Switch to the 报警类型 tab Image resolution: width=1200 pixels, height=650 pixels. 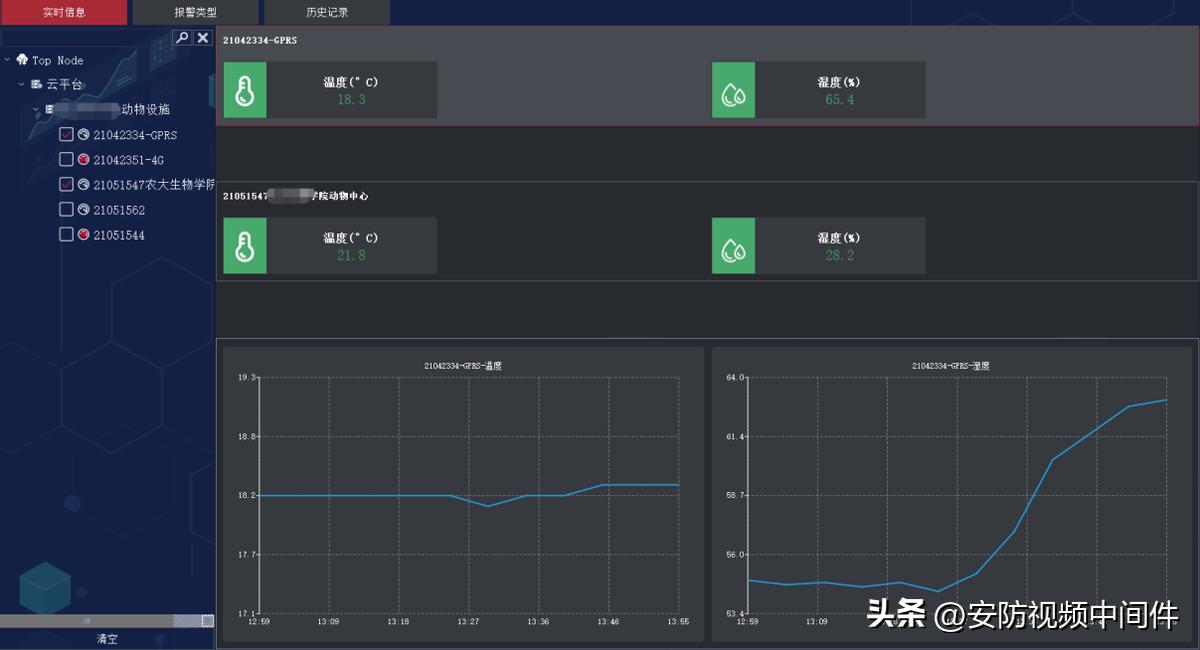click(194, 12)
